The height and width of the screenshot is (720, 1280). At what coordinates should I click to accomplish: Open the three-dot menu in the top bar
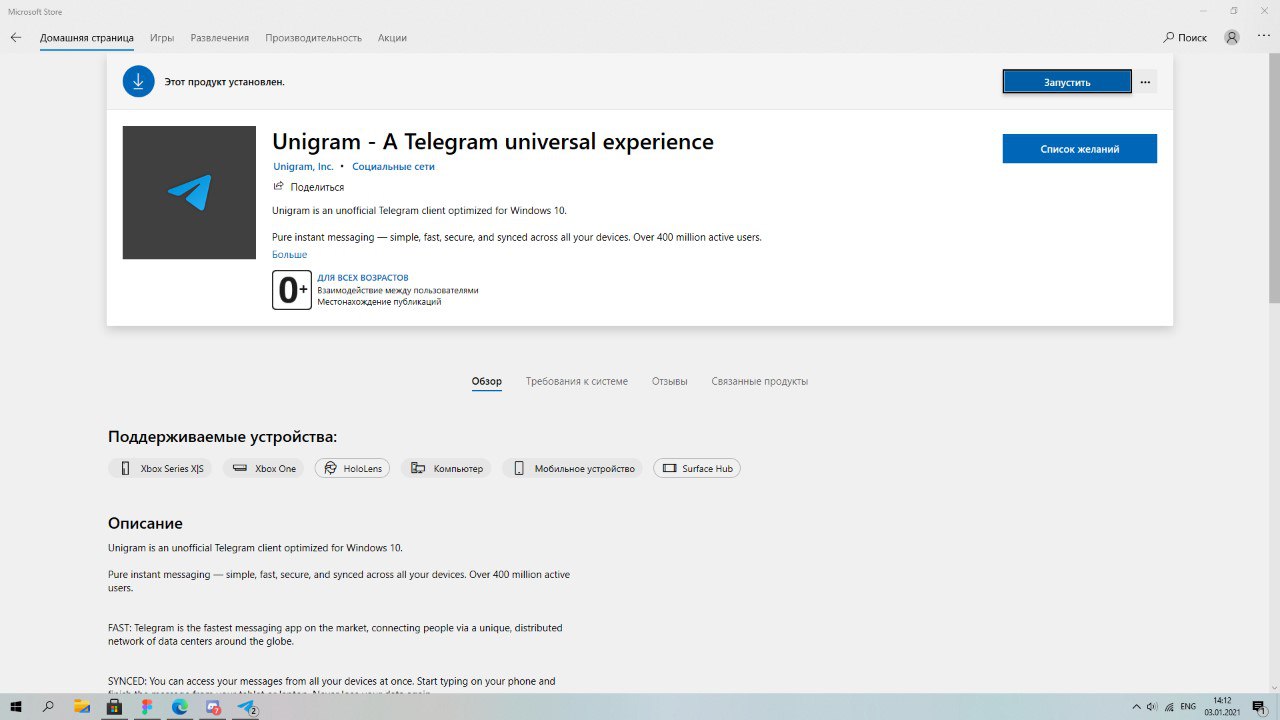[1263, 38]
